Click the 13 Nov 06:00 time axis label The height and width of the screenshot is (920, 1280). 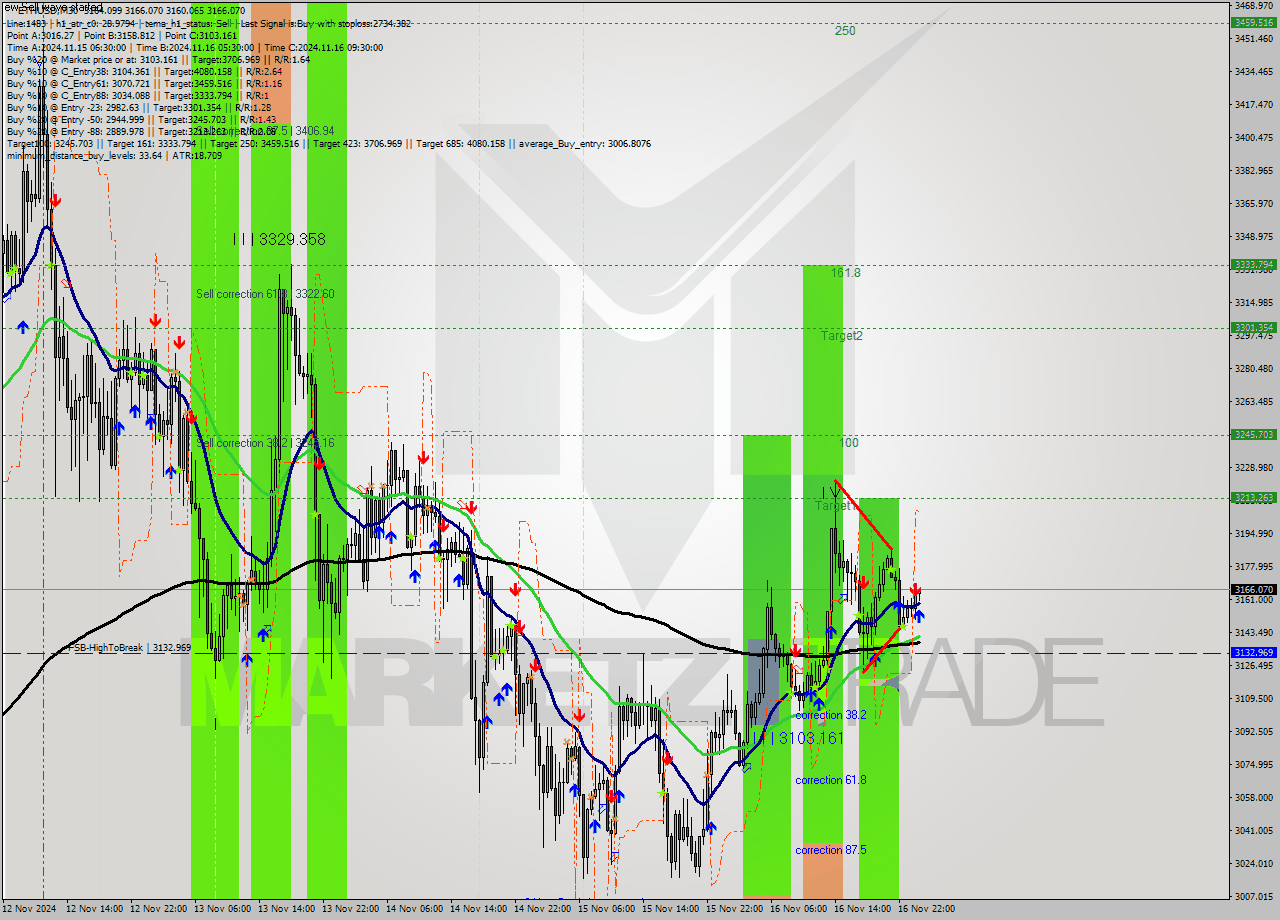tap(222, 909)
